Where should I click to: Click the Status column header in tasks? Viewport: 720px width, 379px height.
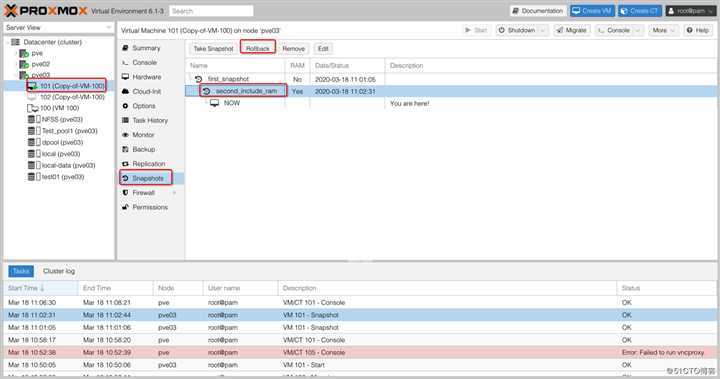click(666, 288)
